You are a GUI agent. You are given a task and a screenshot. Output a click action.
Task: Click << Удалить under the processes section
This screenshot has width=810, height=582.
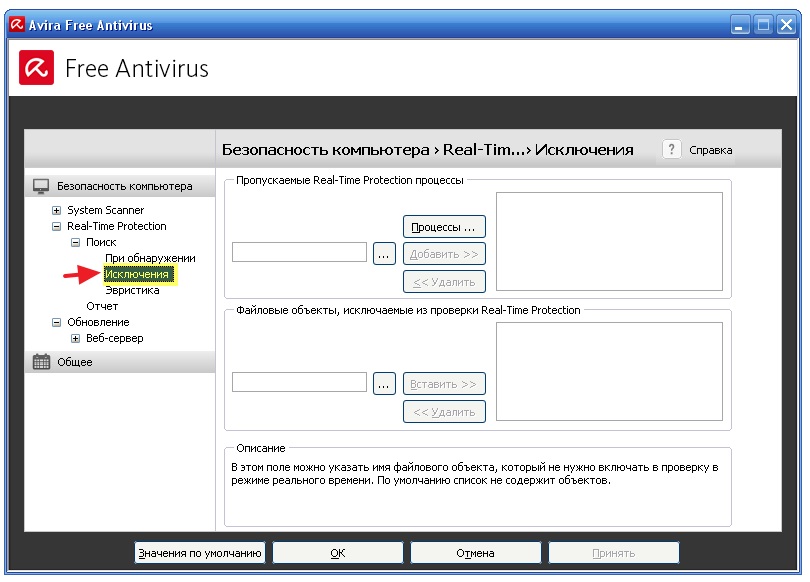(x=444, y=282)
